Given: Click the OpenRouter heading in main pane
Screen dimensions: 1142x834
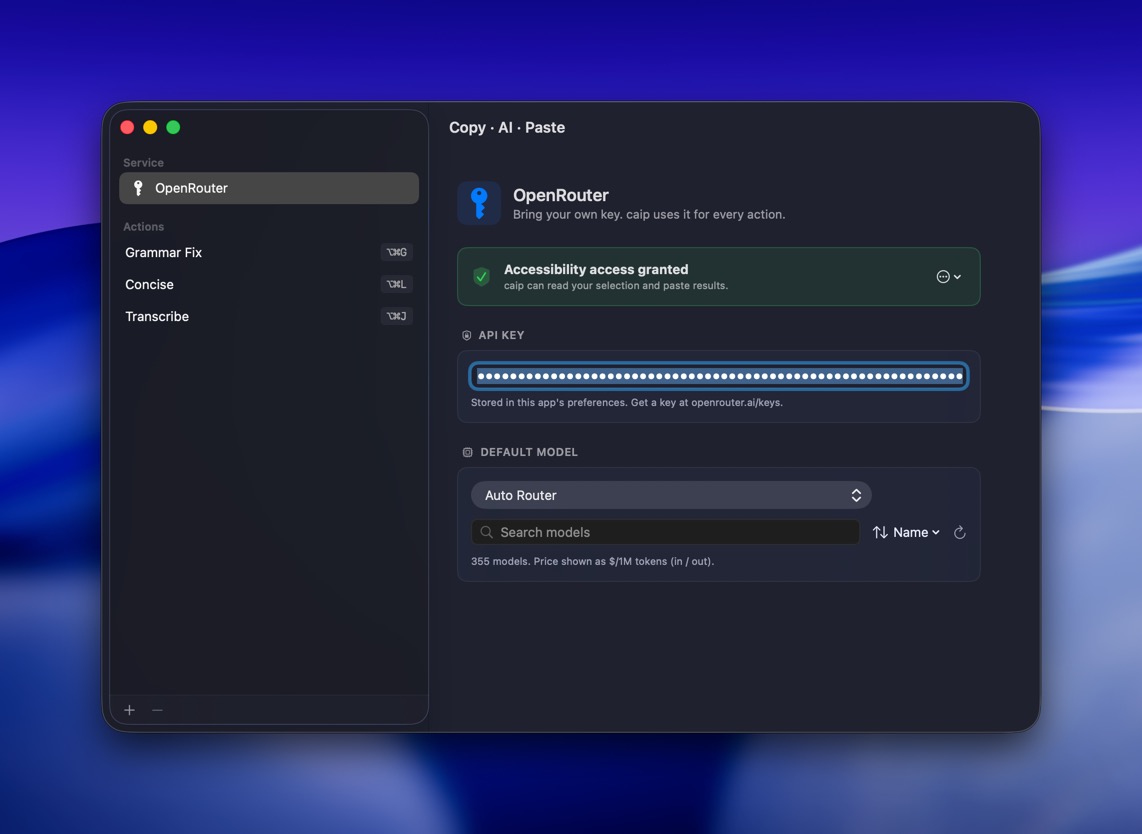Looking at the screenshot, I should [561, 195].
